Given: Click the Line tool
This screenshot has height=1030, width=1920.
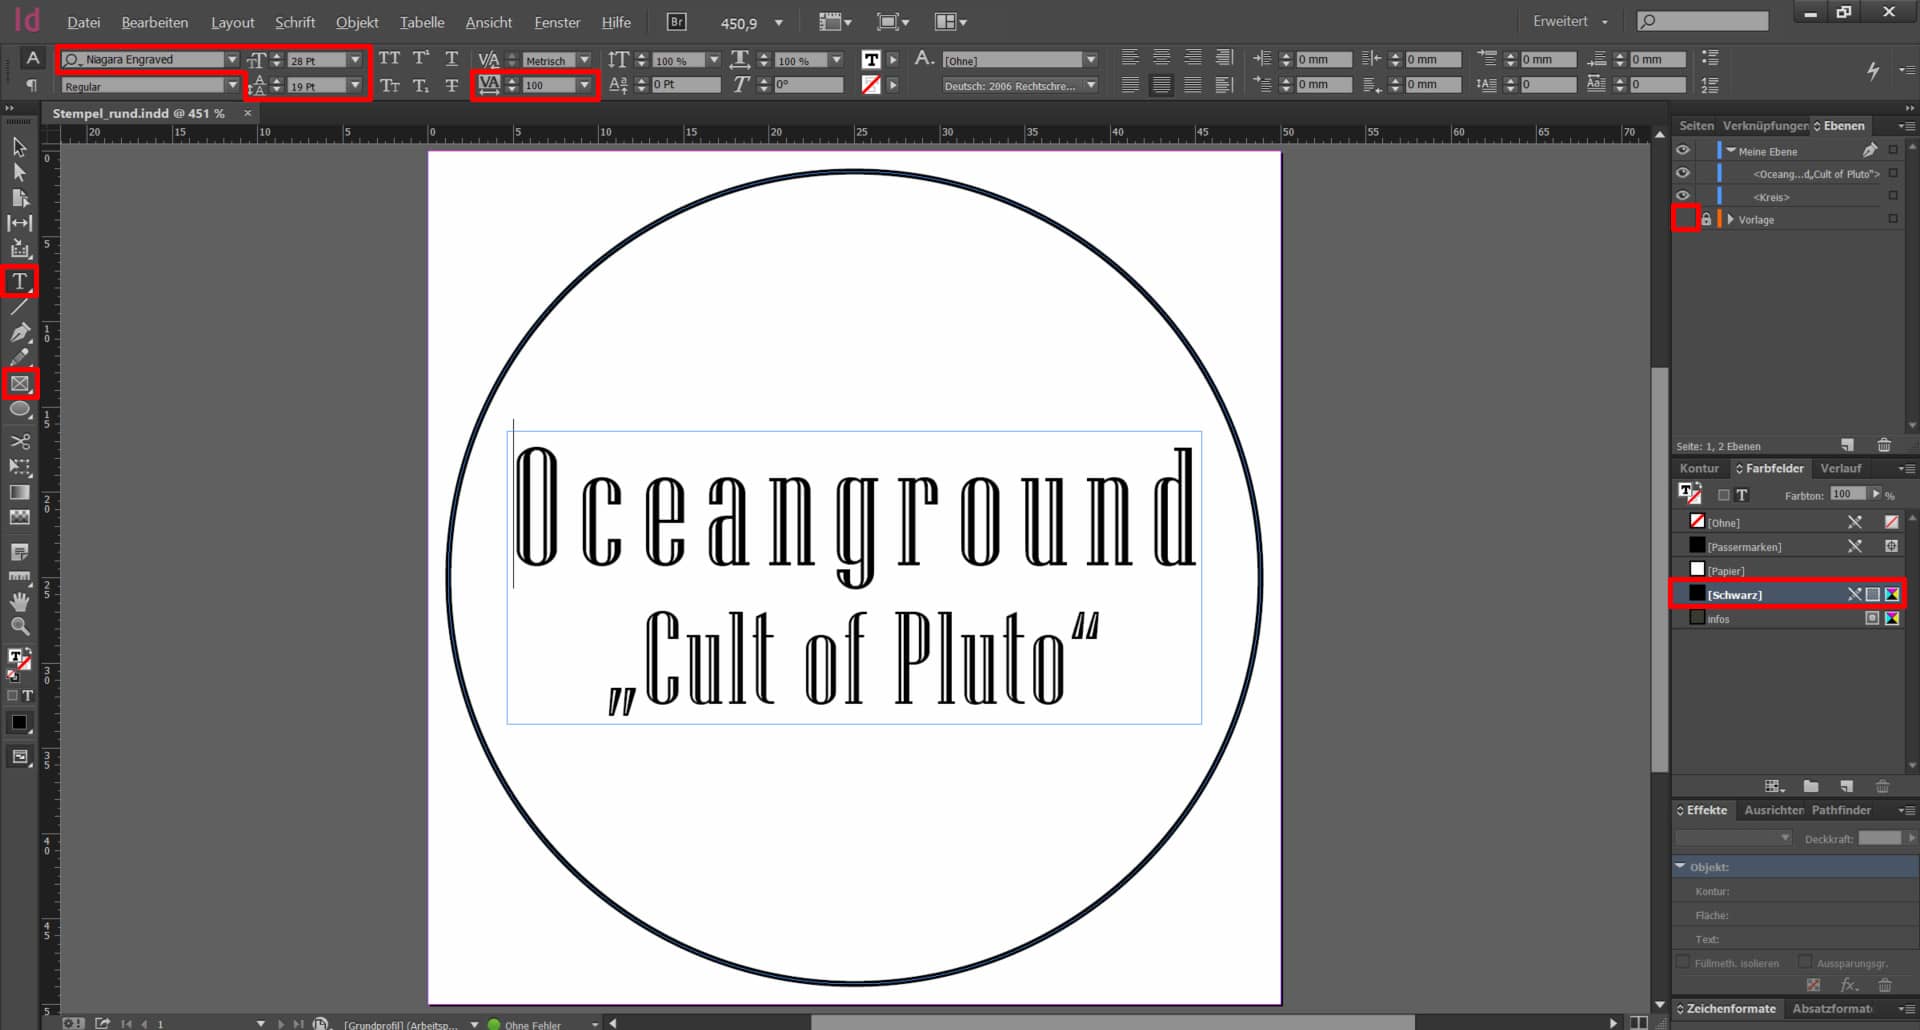Looking at the screenshot, I should tap(19, 307).
